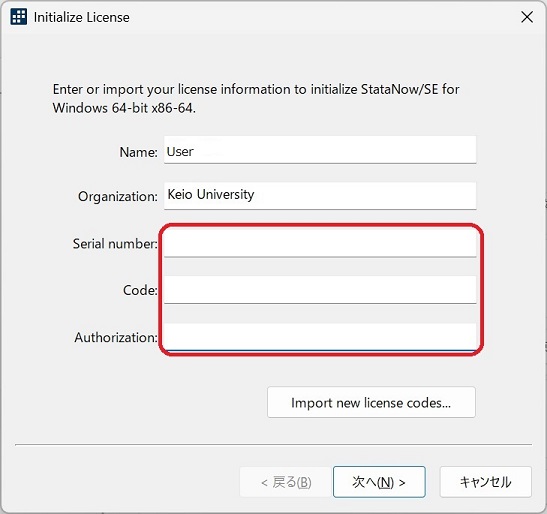Focus the Name input field
The width and height of the screenshot is (547, 514).
320,150
